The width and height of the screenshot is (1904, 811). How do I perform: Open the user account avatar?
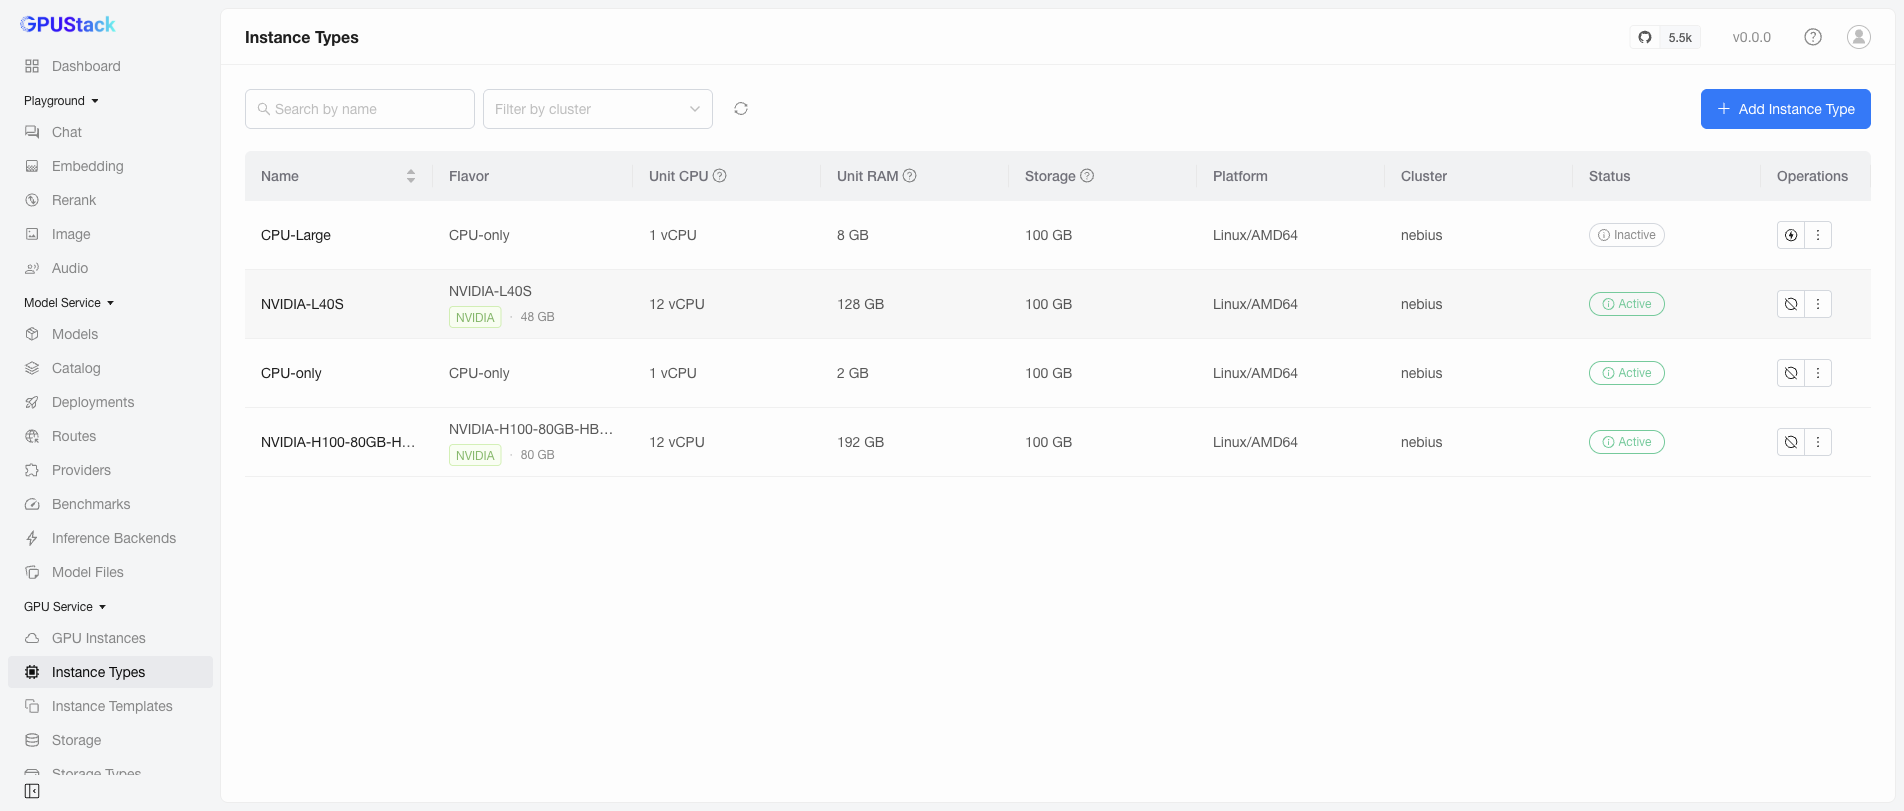click(1859, 37)
